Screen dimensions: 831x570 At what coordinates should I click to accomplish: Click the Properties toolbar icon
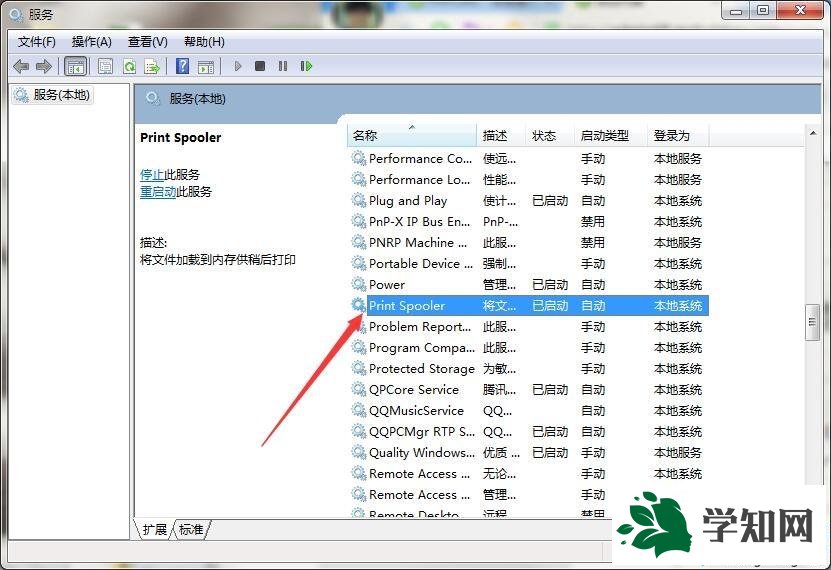click(105, 67)
